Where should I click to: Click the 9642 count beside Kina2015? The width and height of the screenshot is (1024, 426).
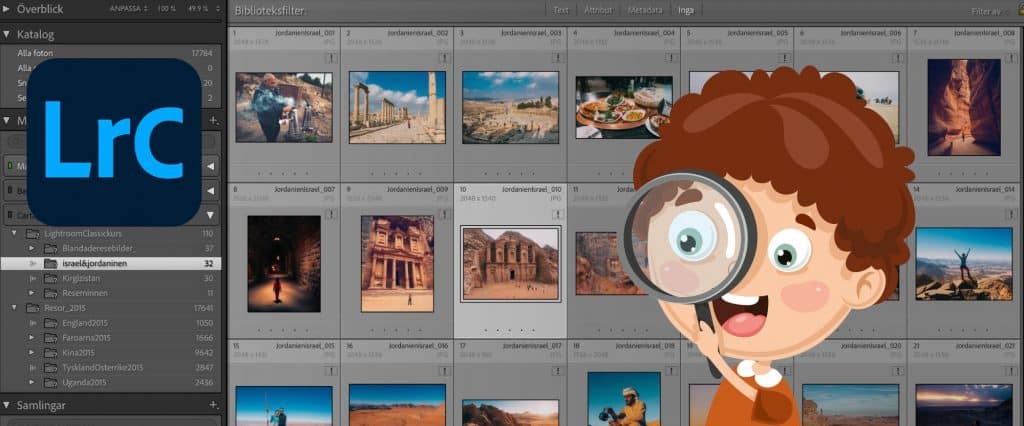(x=204, y=353)
